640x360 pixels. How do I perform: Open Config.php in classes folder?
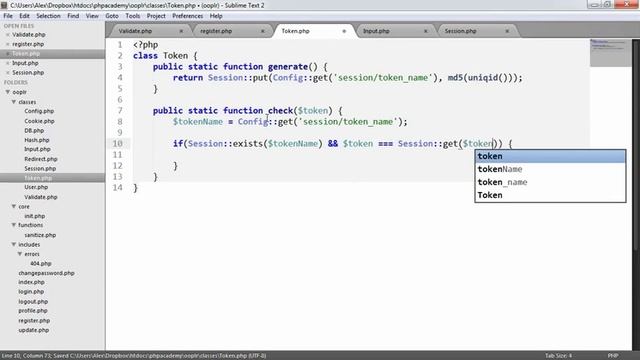coord(39,111)
